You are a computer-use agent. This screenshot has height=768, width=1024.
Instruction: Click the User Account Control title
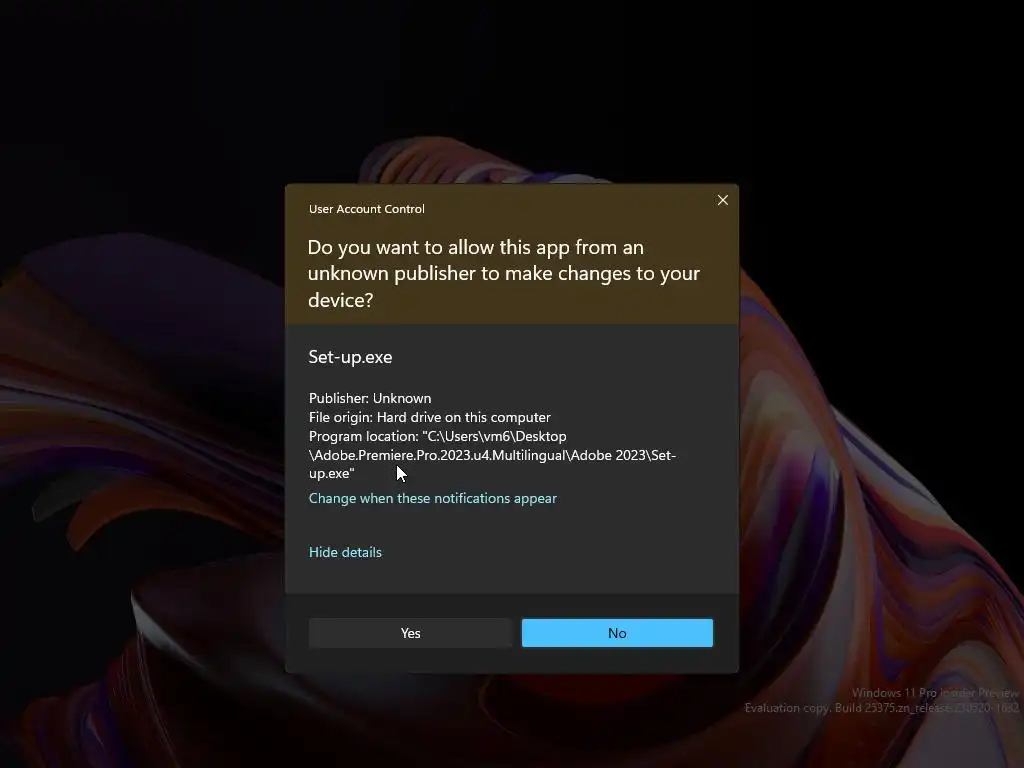tap(366, 209)
